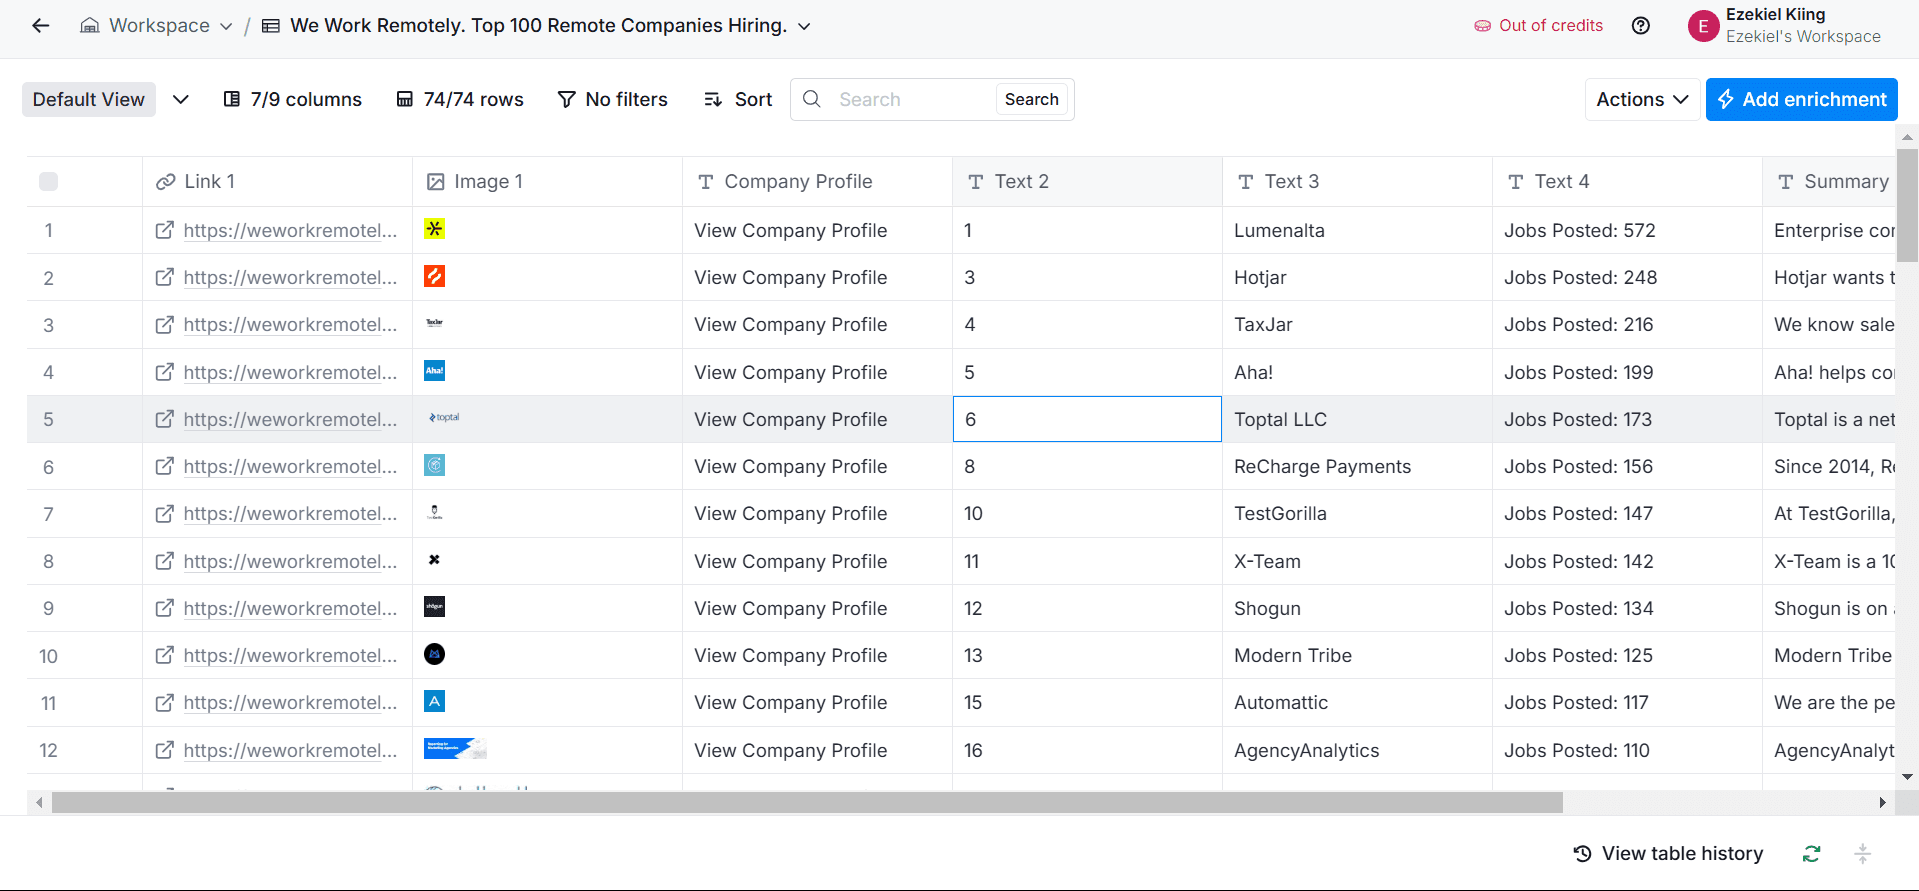Click the horizontal scrollbar left arrow
This screenshot has height=891, width=1919.
(39, 802)
